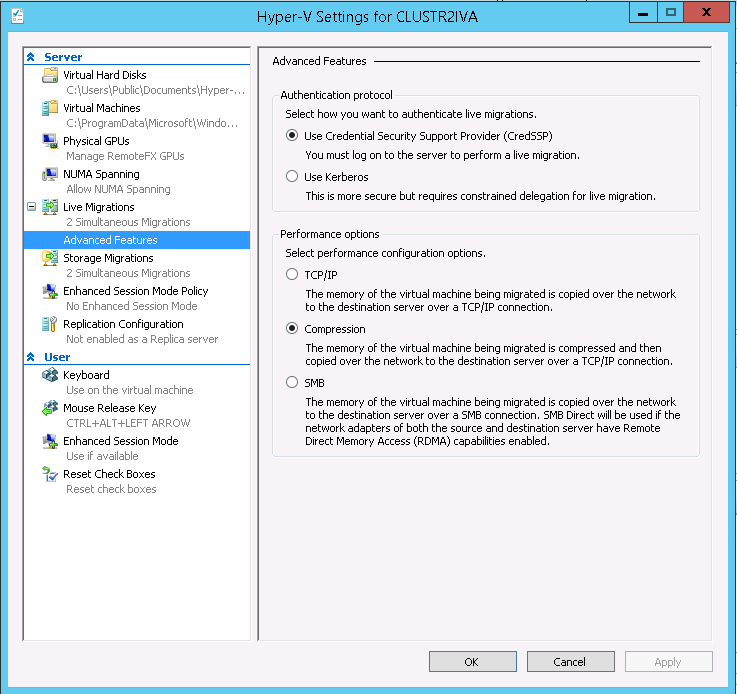Close the Hyper-V Settings window
737x694 pixels.
[706, 13]
